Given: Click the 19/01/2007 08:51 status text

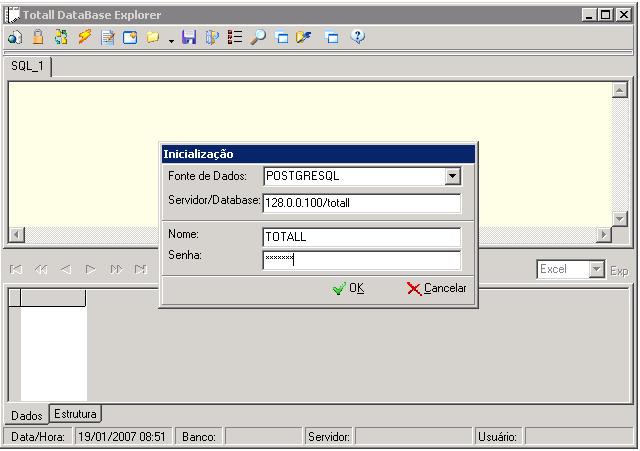Looking at the screenshot, I should point(122,437).
